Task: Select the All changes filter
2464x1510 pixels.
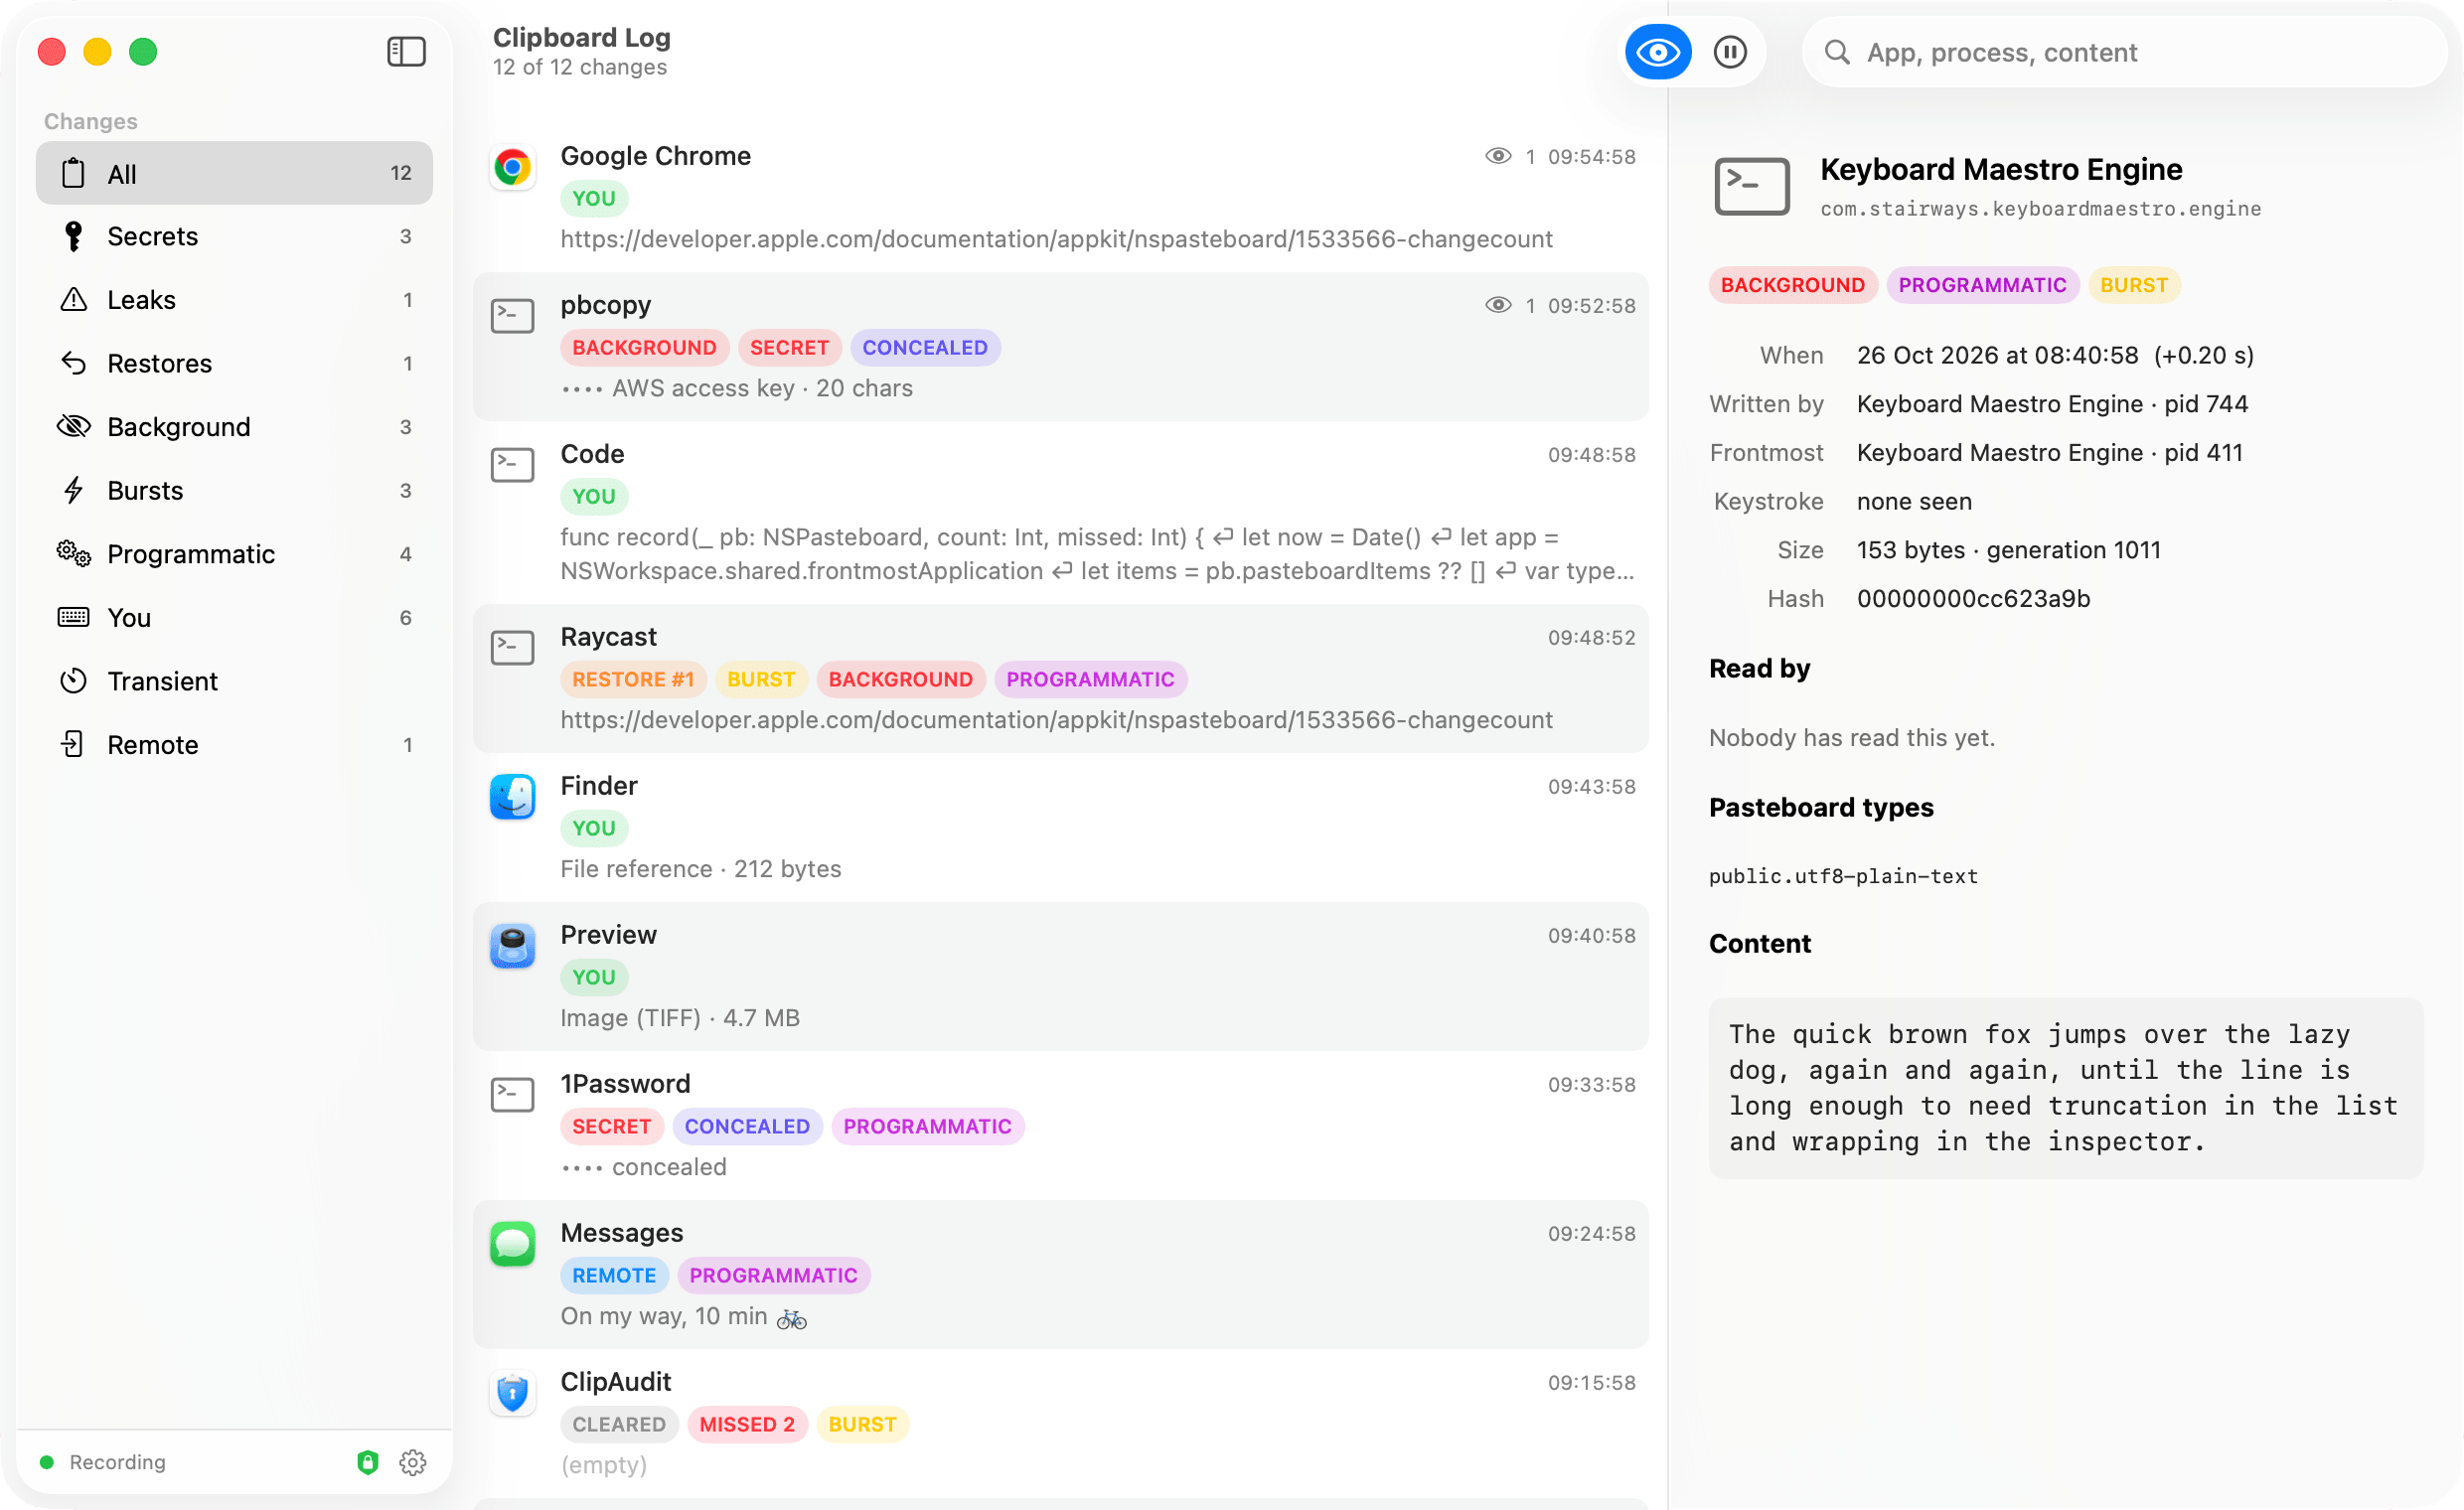Action: [x=234, y=173]
